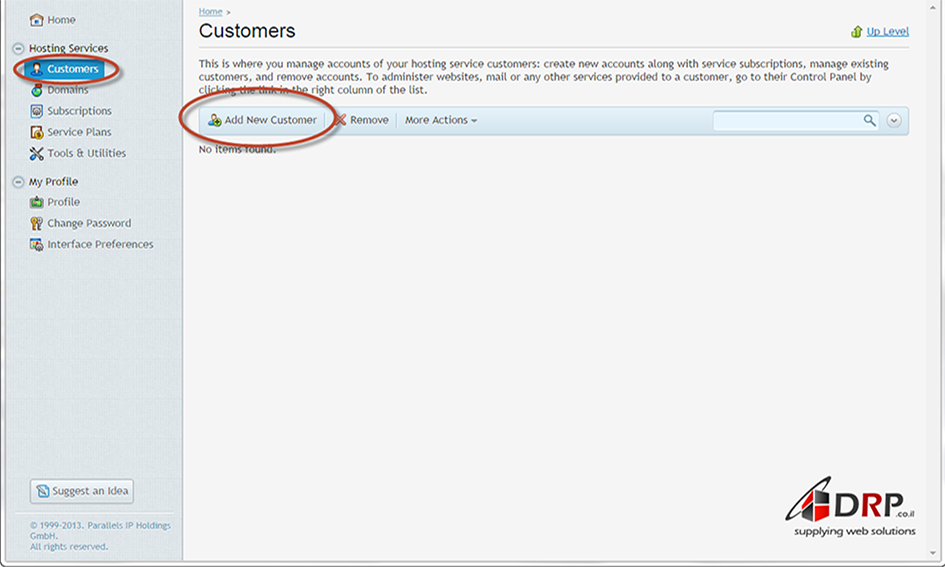Click inside the customer search field
This screenshot has height=567, width=945.
tap(786, 120)
